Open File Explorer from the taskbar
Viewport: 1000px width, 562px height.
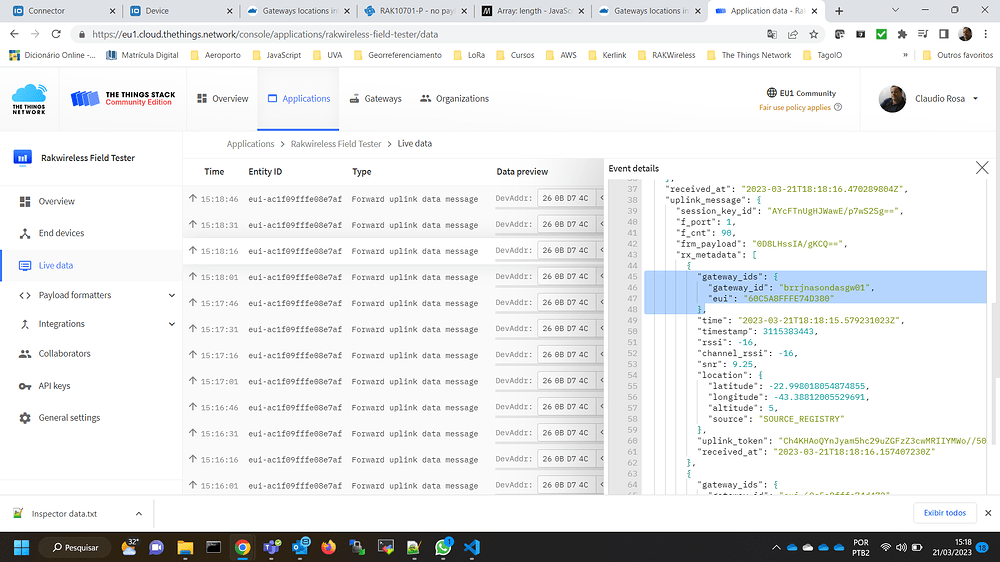point(185,547)
